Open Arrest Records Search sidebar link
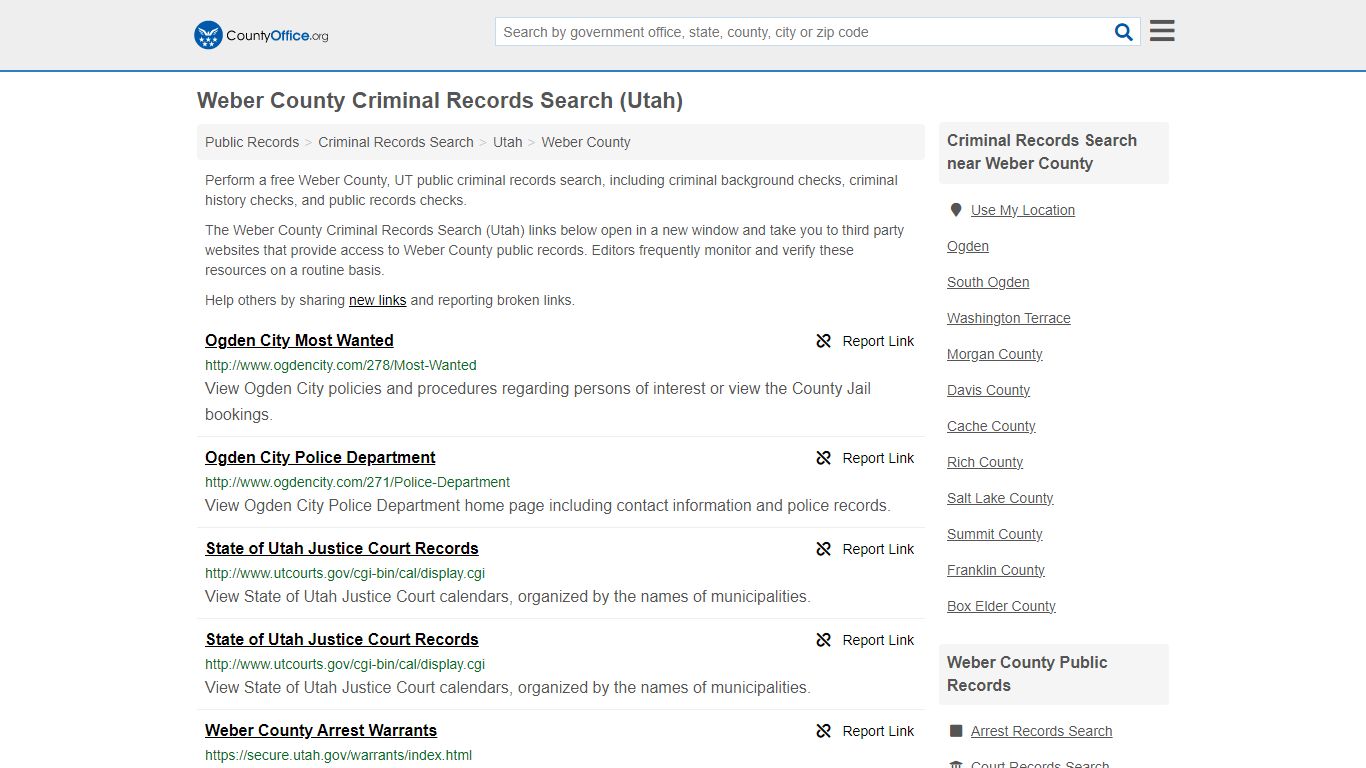 click(1041, 731)
